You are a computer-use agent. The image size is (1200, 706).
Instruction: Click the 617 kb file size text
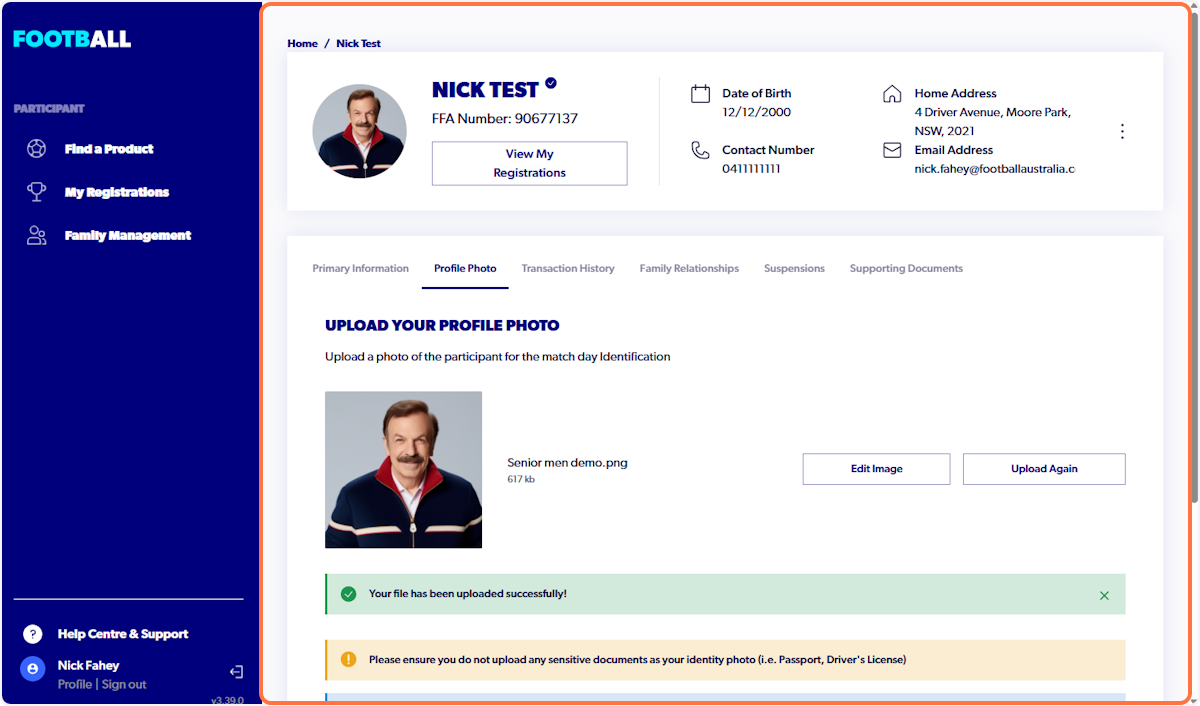521,480
